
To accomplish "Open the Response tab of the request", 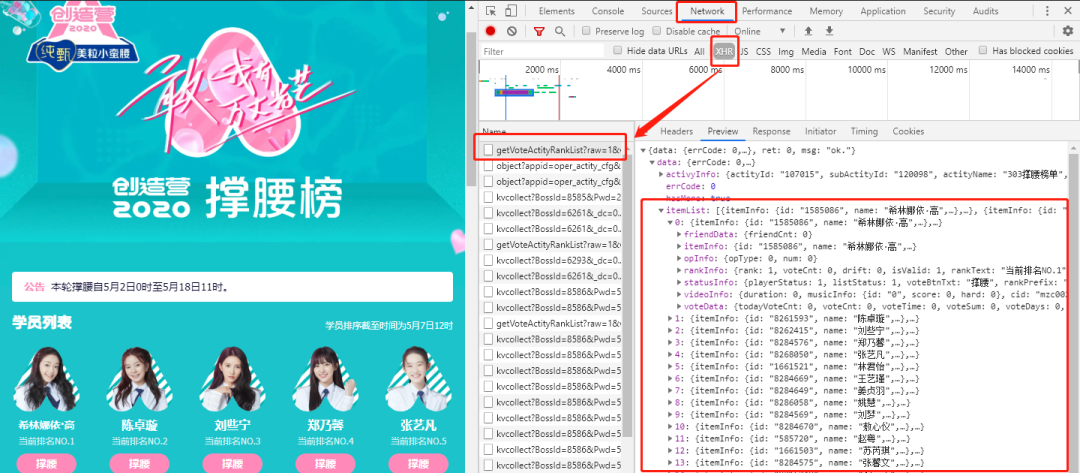I will coord(771,132).
